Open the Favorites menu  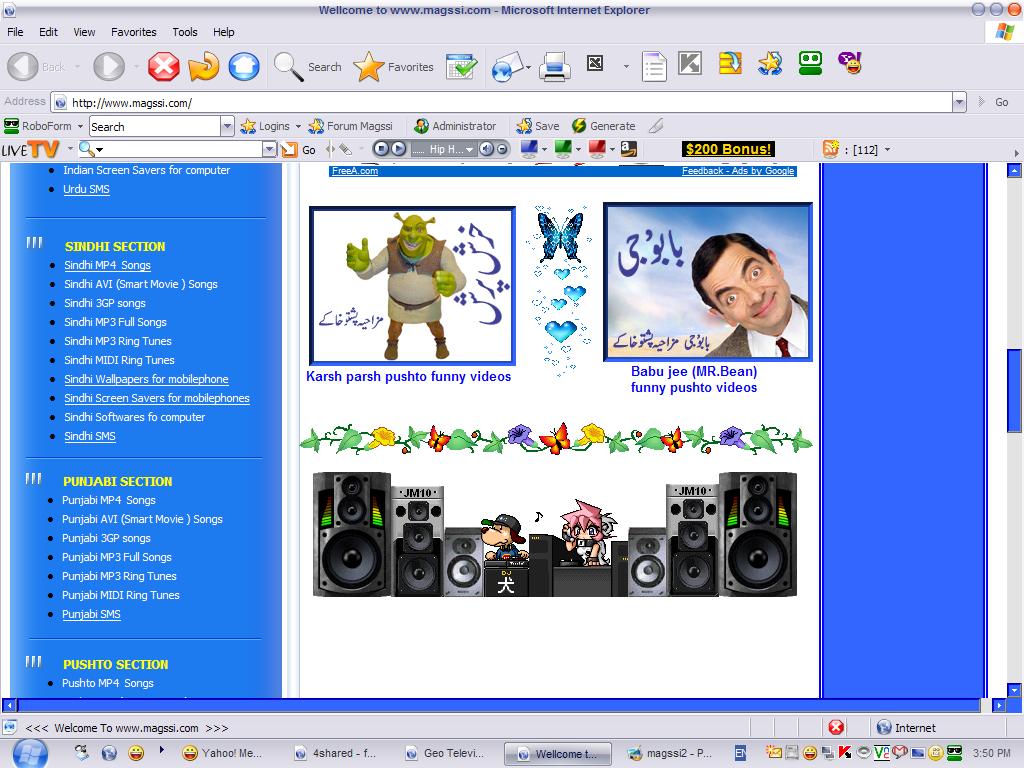(133, 32)
